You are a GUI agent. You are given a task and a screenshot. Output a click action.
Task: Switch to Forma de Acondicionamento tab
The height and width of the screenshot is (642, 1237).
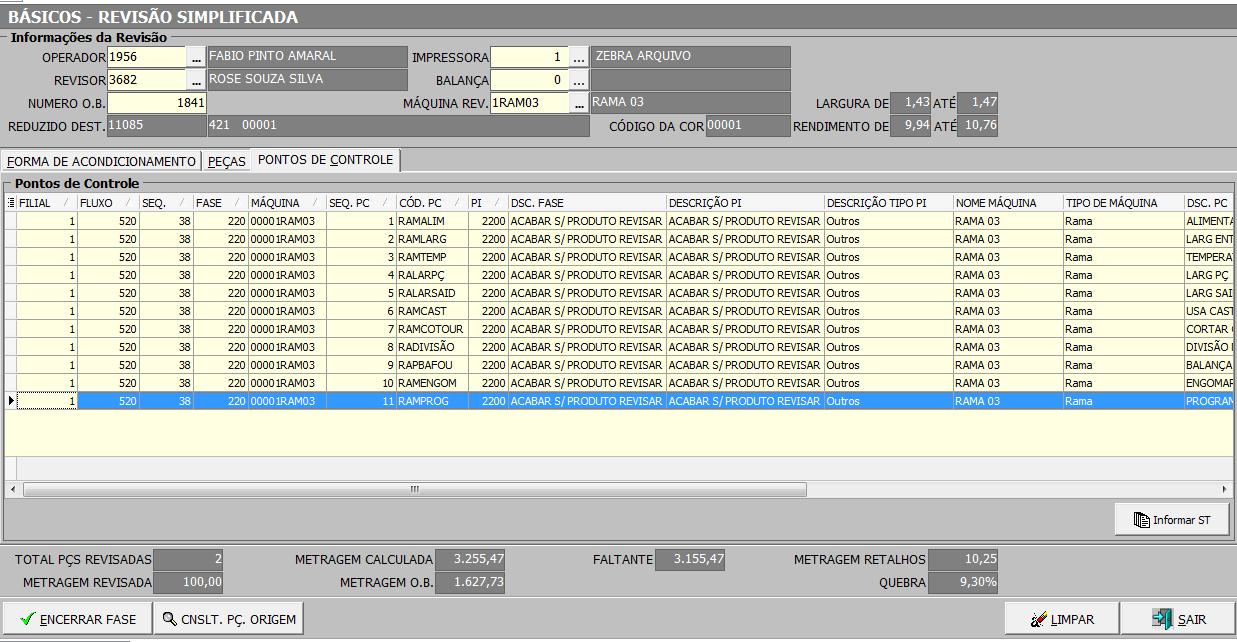101,161
